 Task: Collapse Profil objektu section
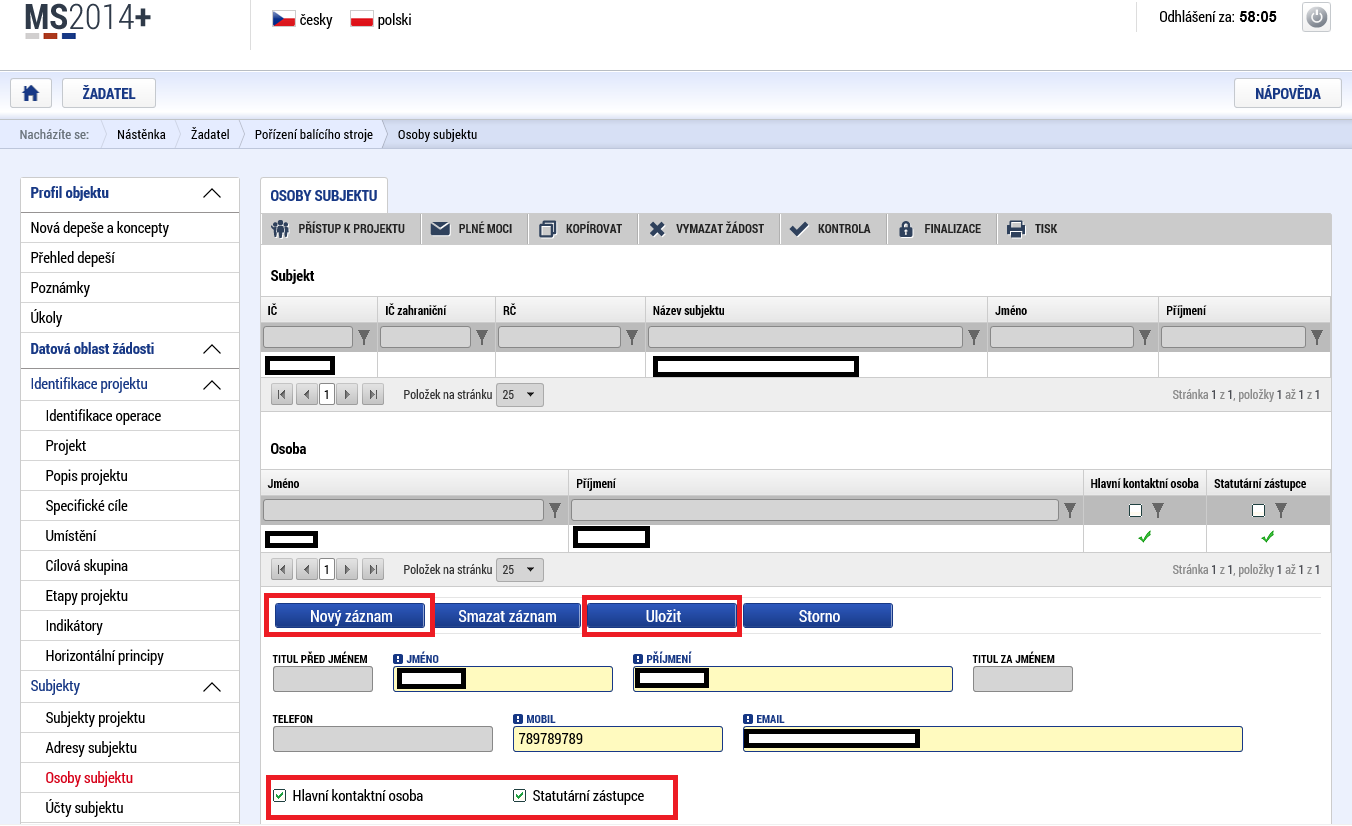[x=212, y=194]
